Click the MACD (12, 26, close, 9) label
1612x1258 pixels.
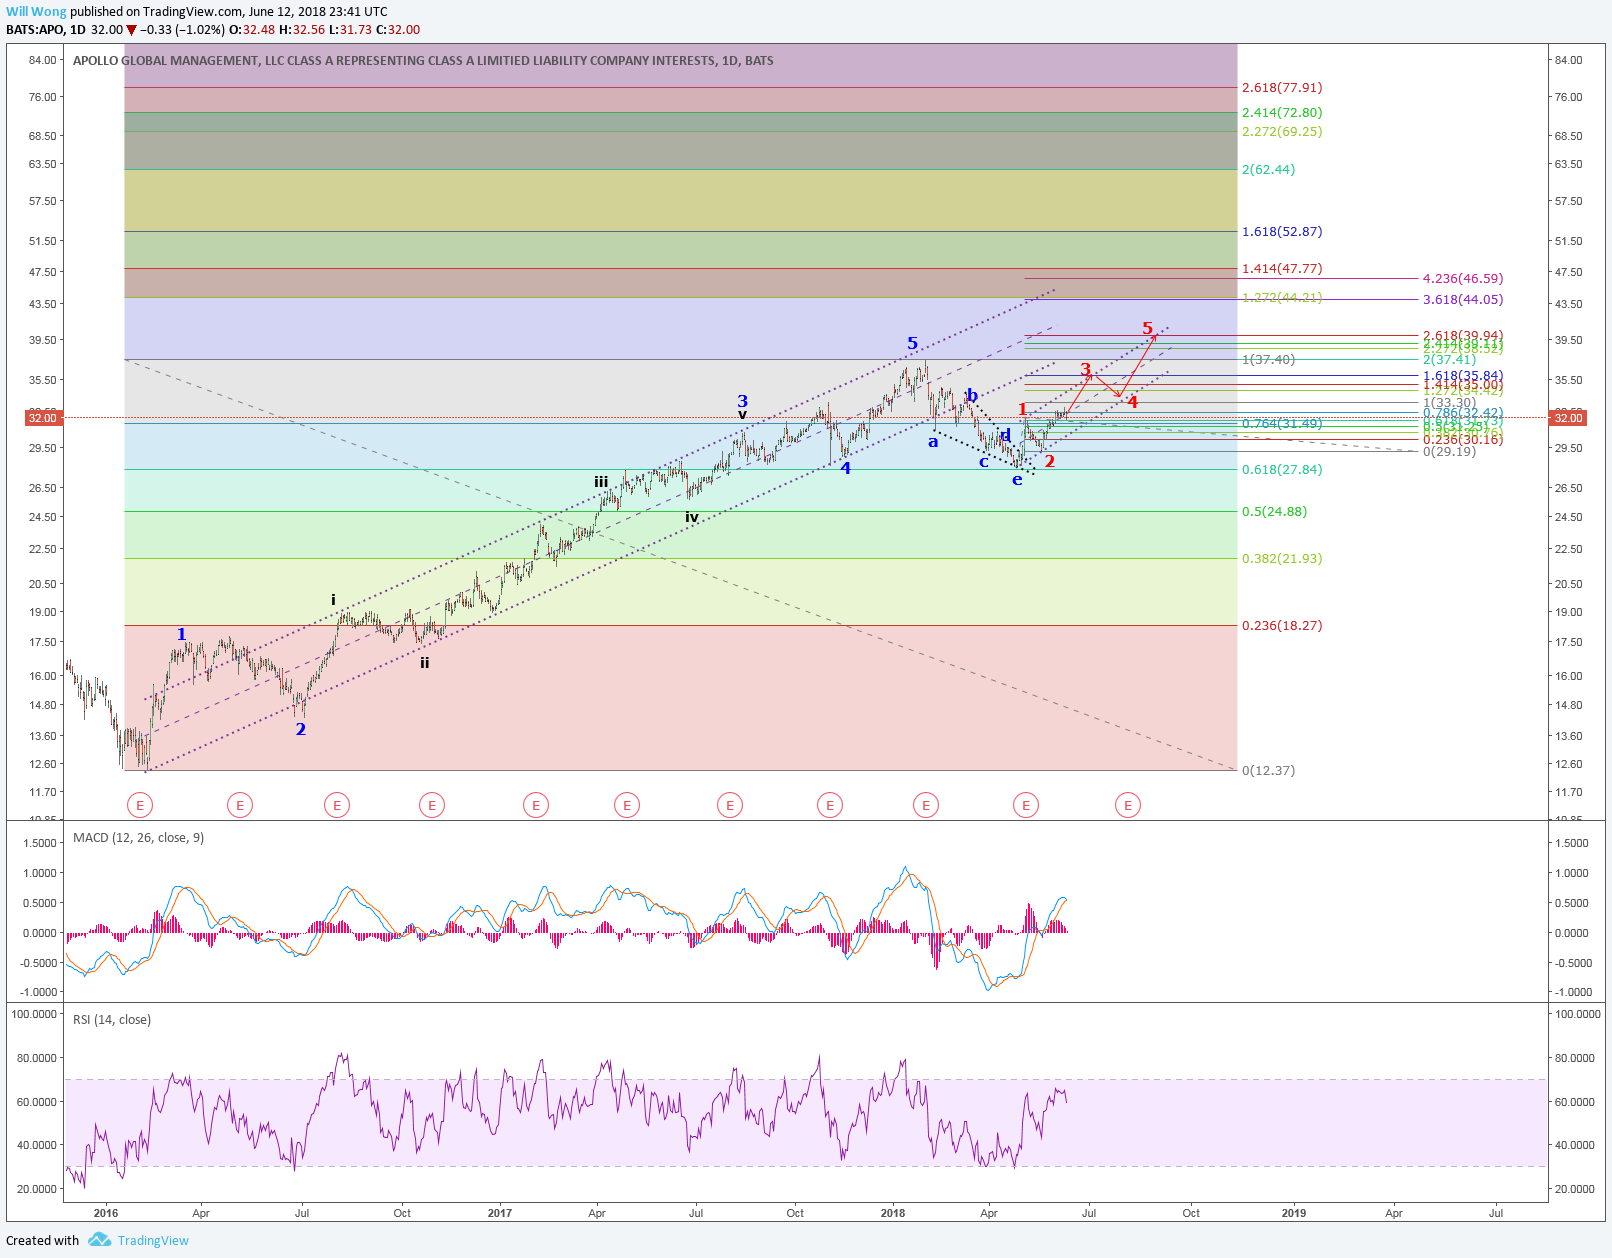138,838
